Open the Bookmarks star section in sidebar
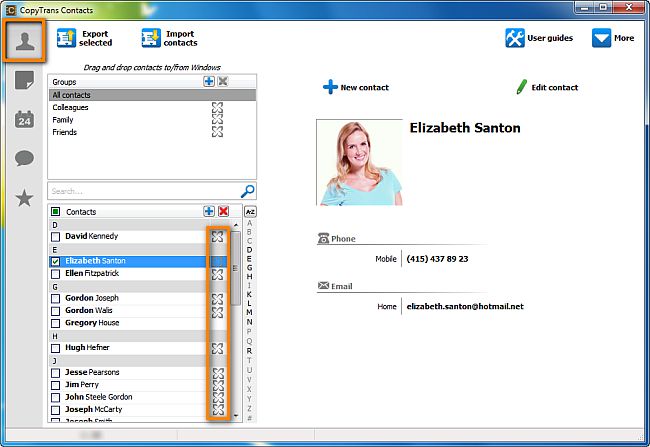 coord(24,198)
